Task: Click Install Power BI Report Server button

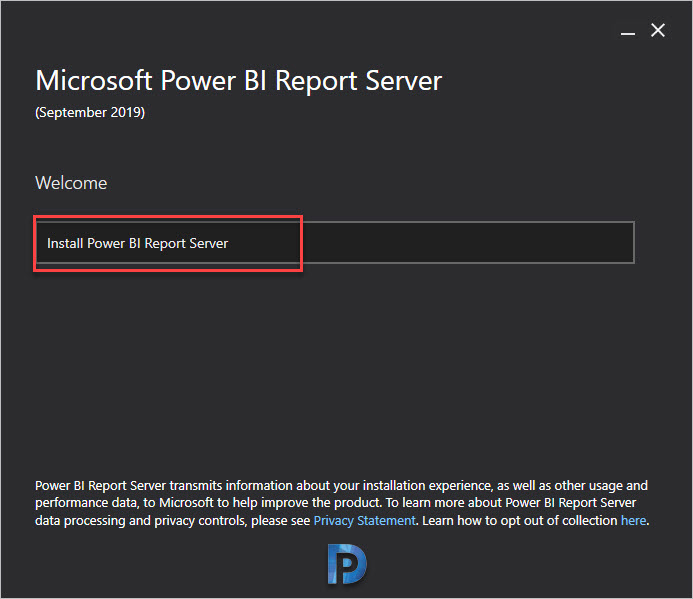Action: 335,243
